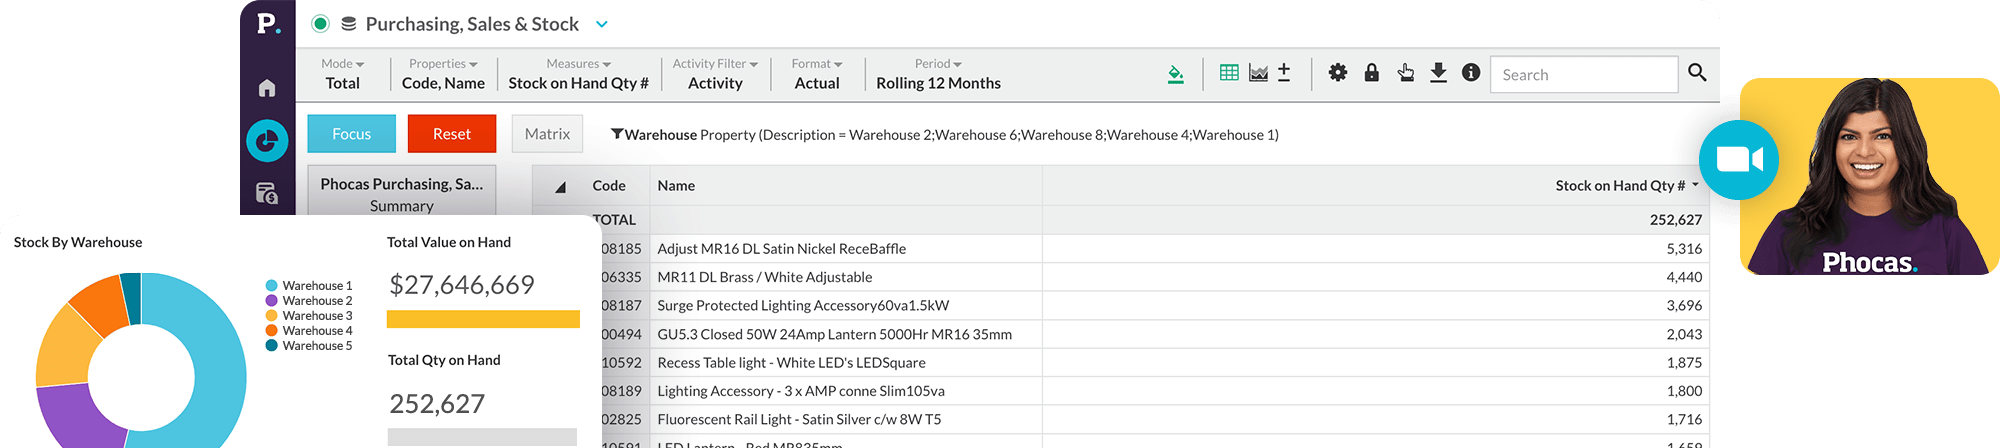This screenshot has width=2000, height=448.
Task: Click the red Reset button
Action: click(452, 134)
